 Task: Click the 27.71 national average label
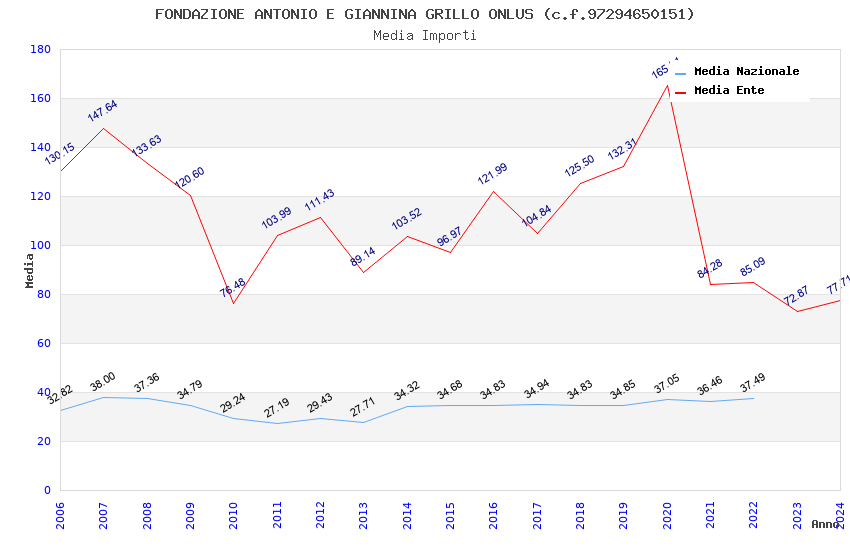pyautogui.click(x=363, y=407)
